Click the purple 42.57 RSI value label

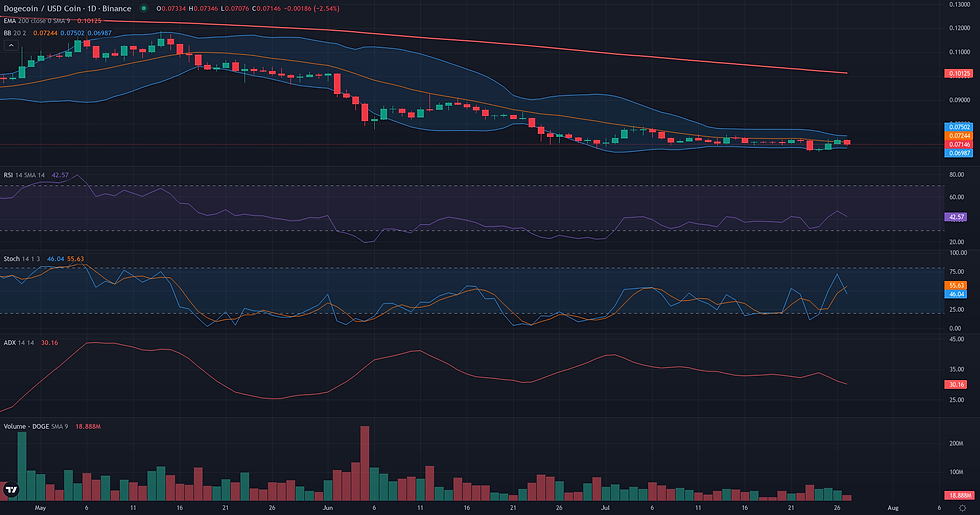(956, 217)
